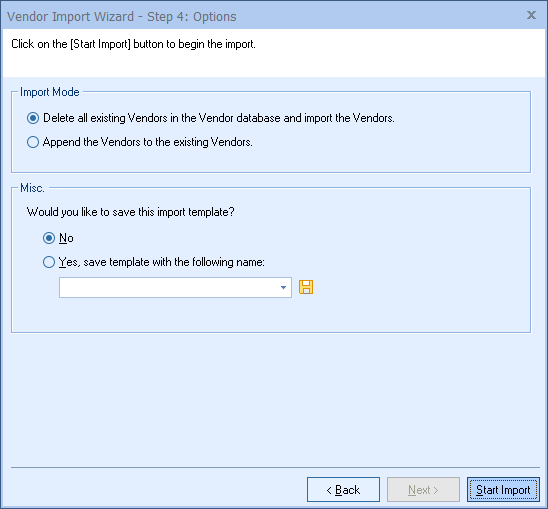Select the No radio button for template saving

(x=49, y=238)
